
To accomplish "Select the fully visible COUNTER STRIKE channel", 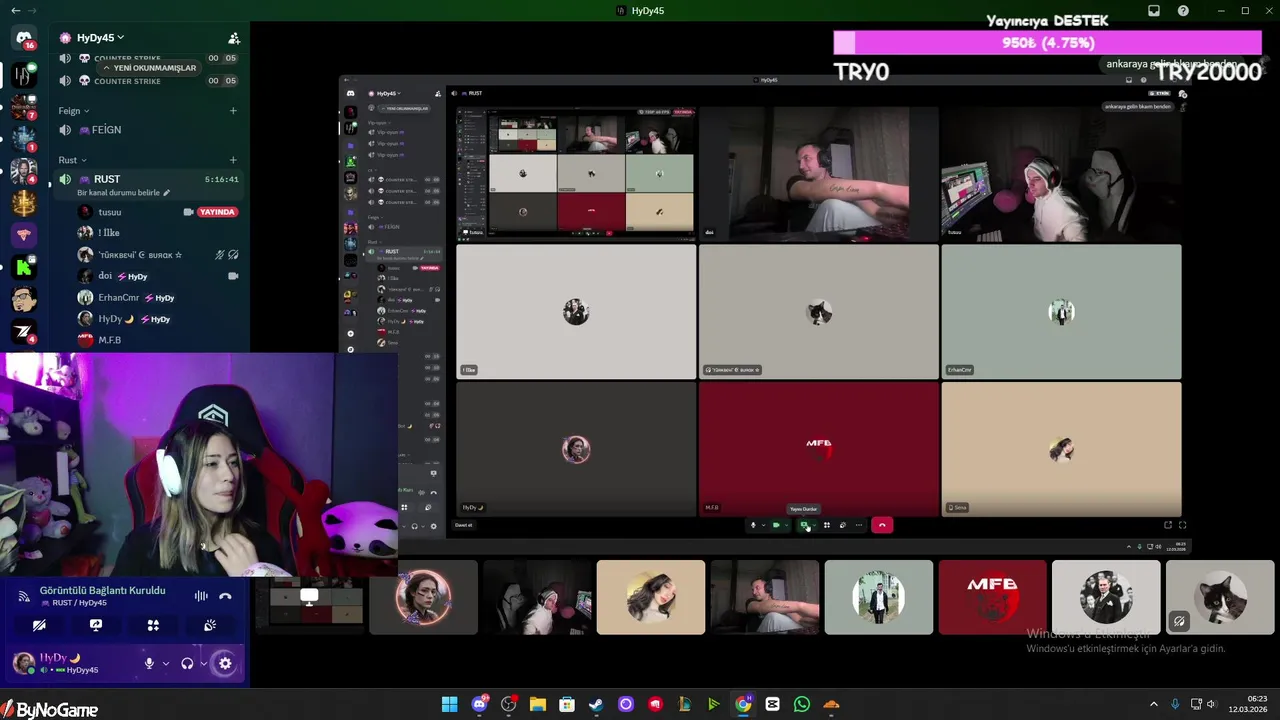I will coord(150,81).
